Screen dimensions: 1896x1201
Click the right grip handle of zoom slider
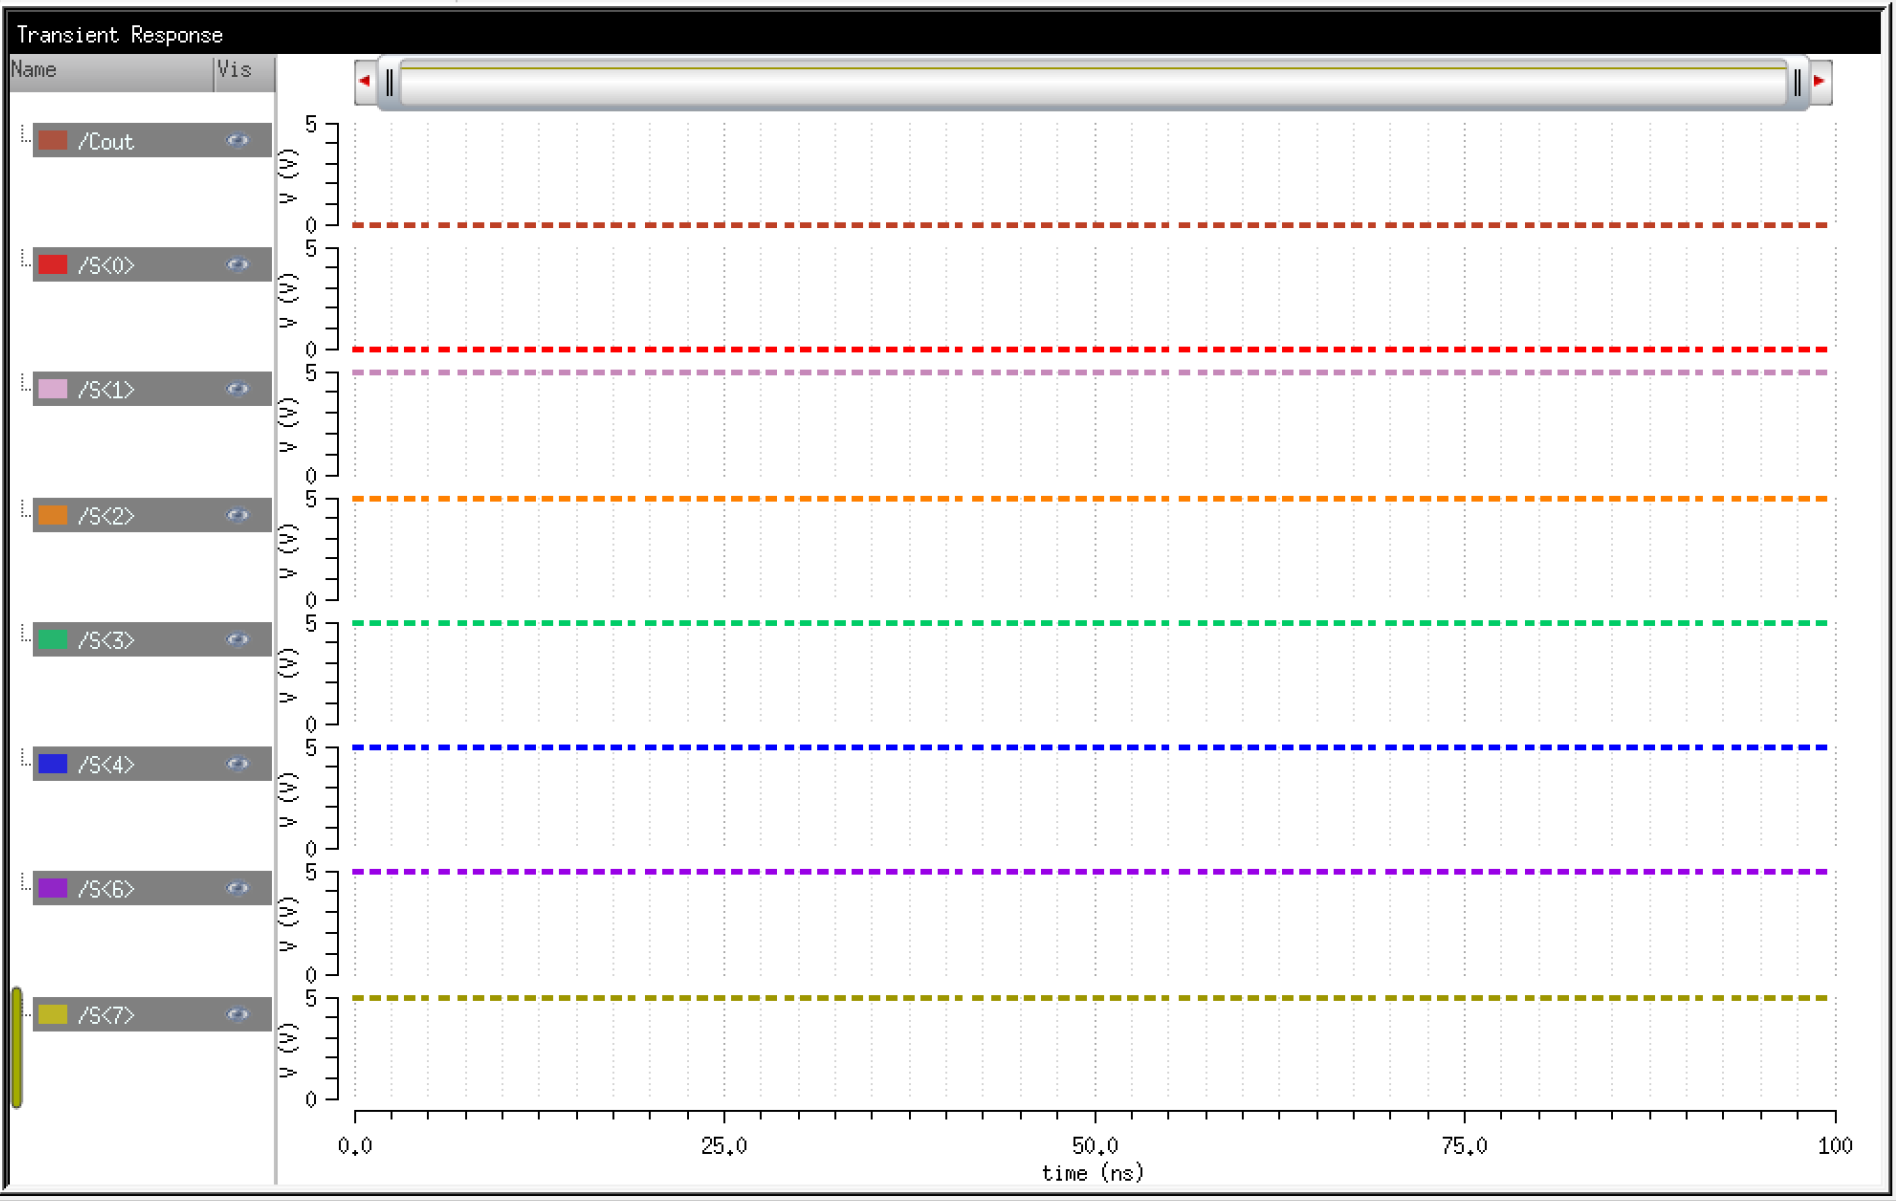(1797, 83)
